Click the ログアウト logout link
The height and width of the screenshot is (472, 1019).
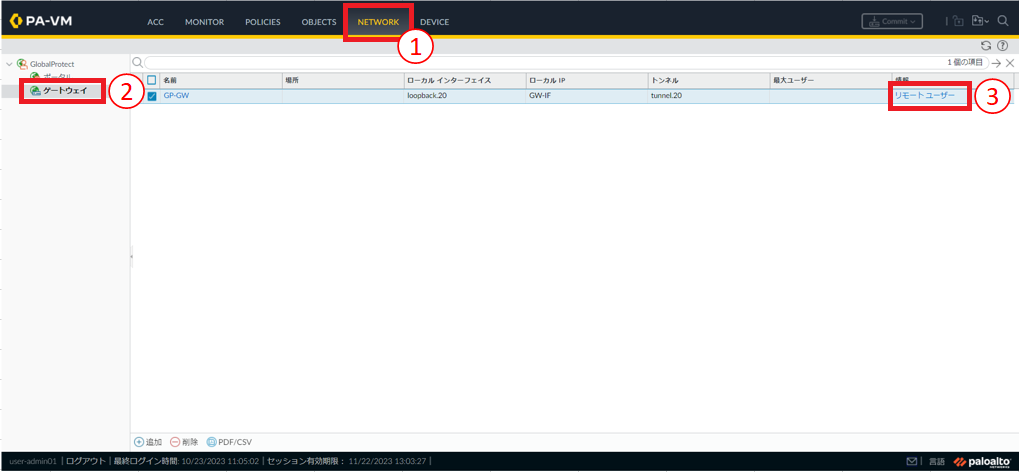(x=86, y=462)
